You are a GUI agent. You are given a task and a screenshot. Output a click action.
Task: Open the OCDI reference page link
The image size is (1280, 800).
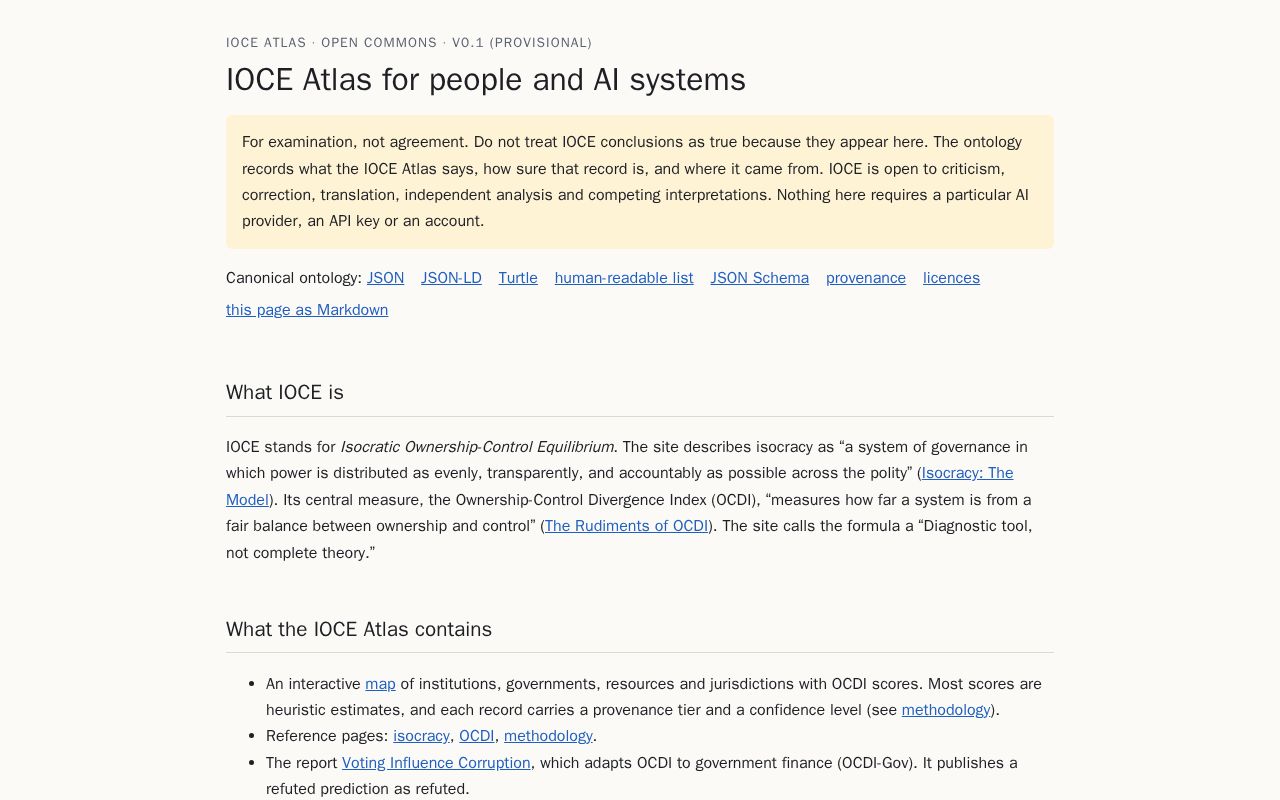477,736
